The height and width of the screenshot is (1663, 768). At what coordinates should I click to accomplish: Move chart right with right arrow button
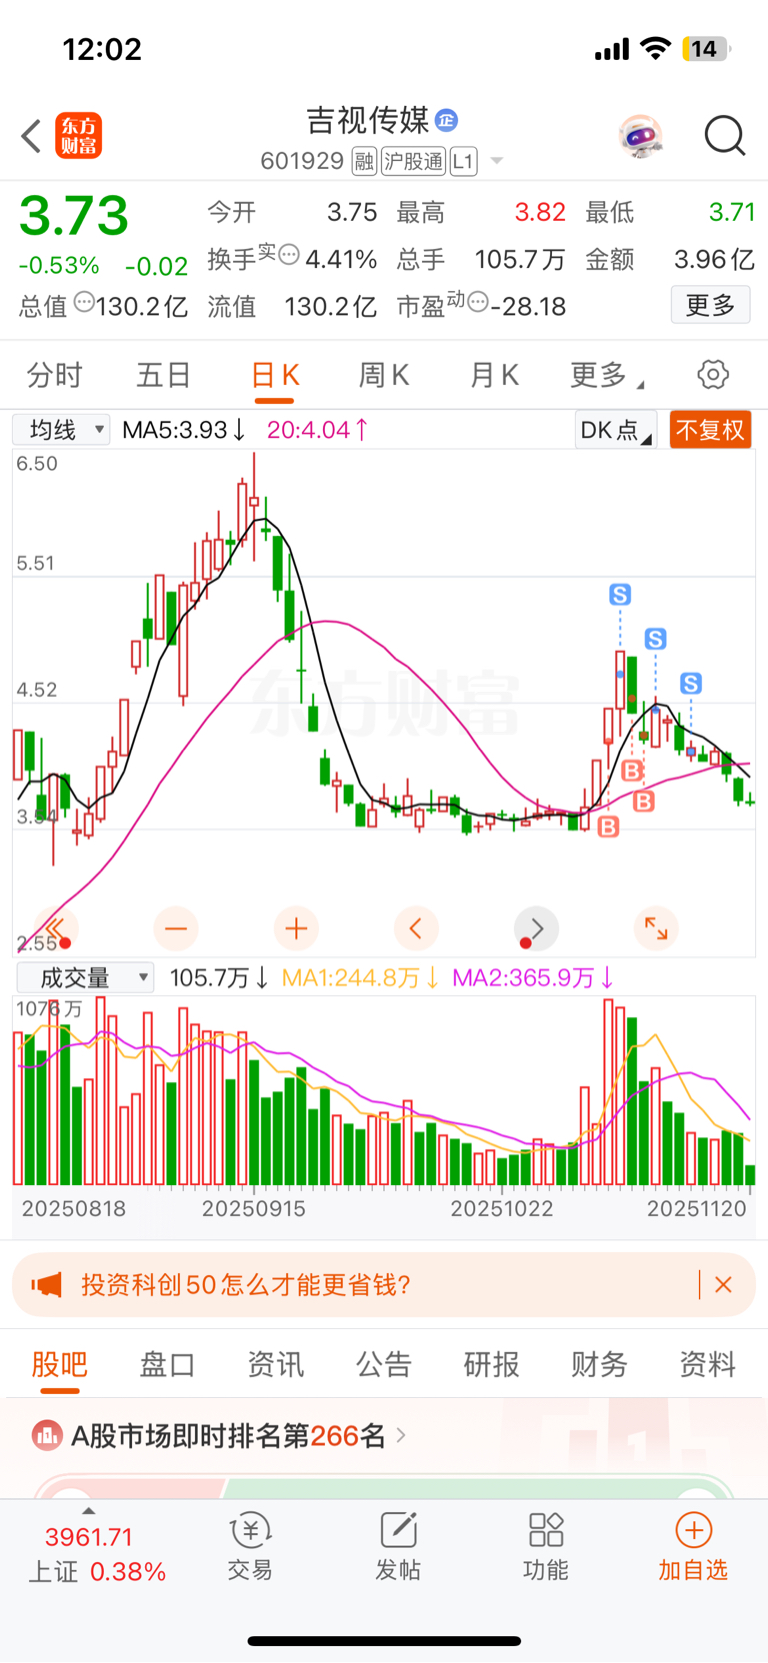[x=536, y=929]
